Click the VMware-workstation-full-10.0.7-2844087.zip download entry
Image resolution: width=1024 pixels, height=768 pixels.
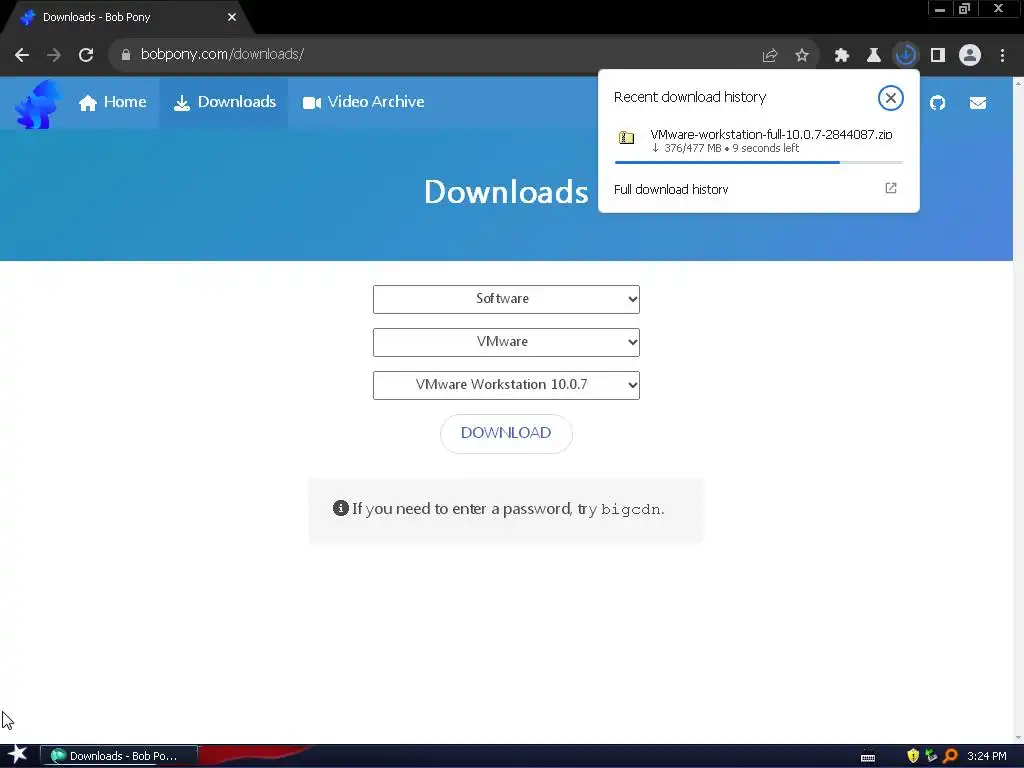tap(759, 141)
